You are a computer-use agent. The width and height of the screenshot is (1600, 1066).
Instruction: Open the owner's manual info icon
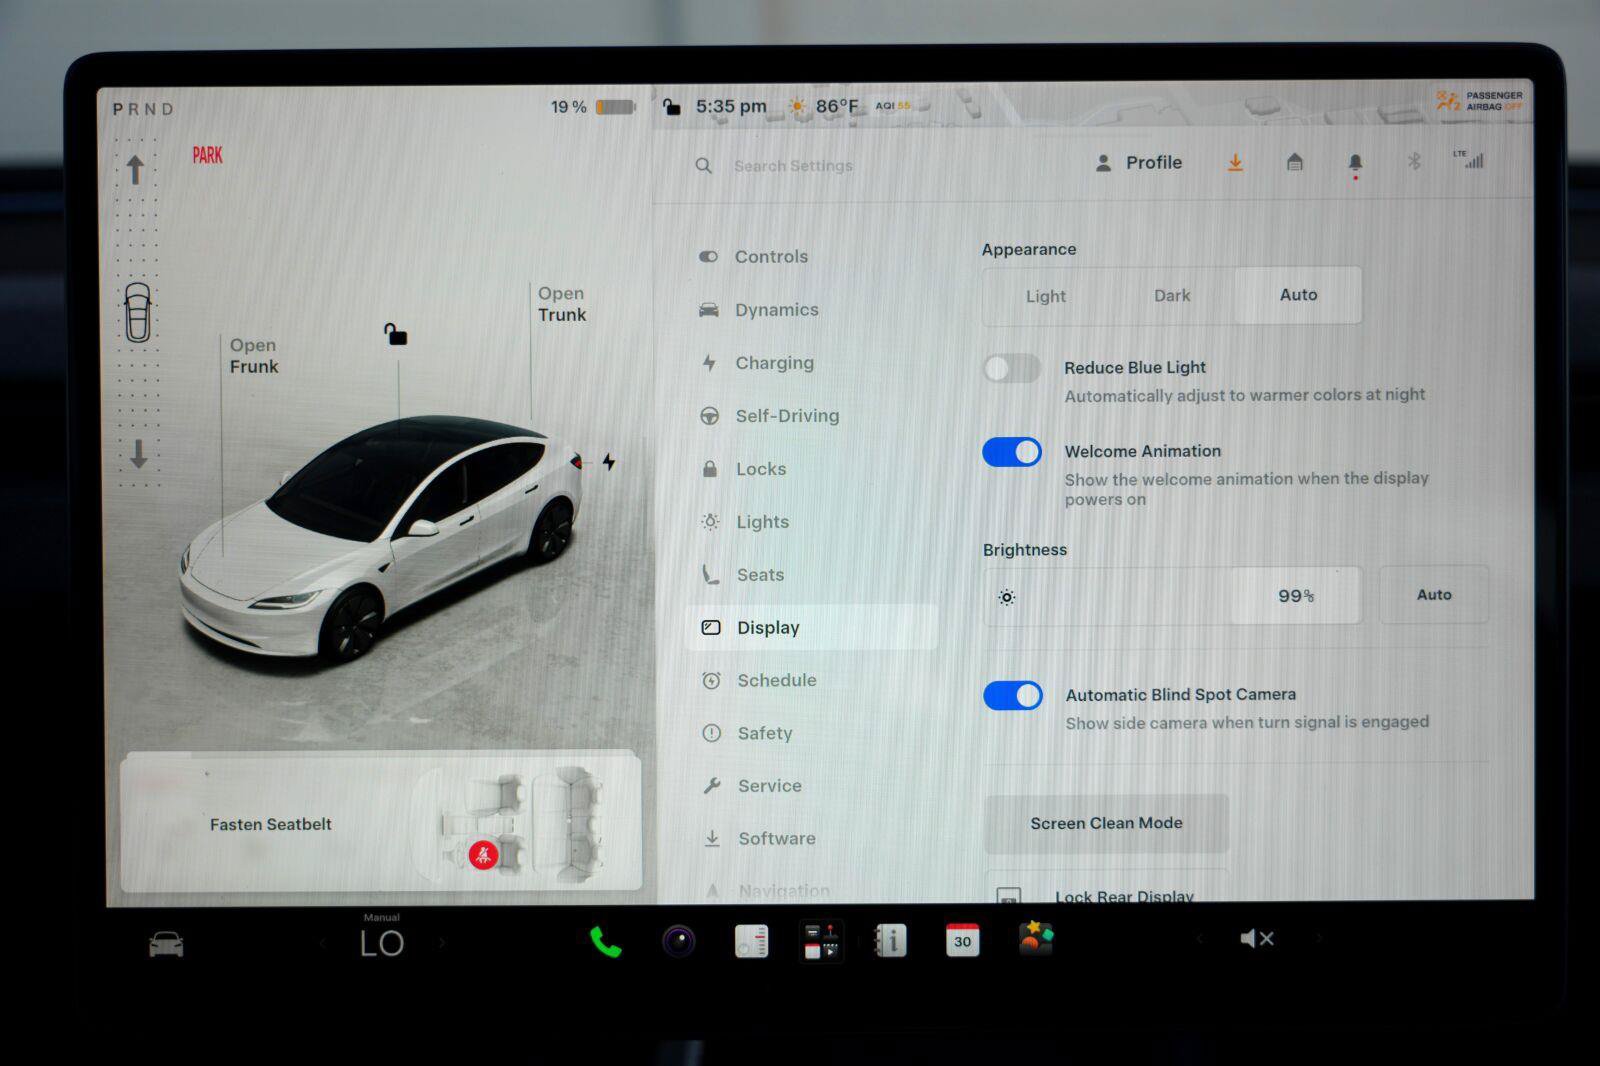point(889,940)
